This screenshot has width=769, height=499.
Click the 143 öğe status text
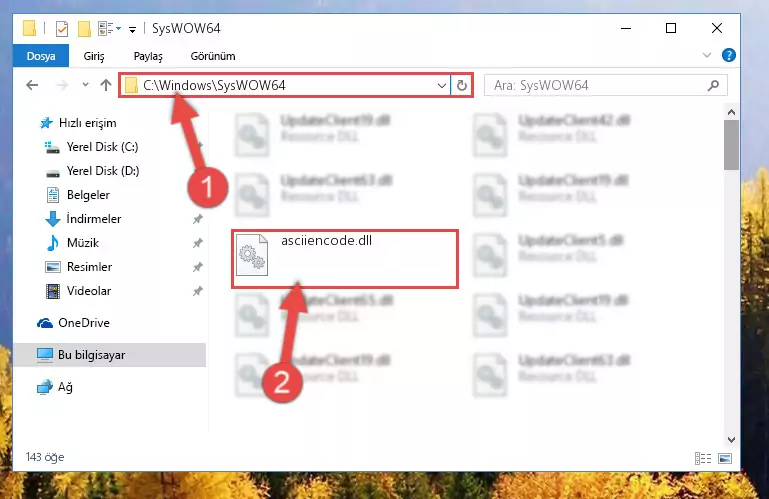pos(45,457)
